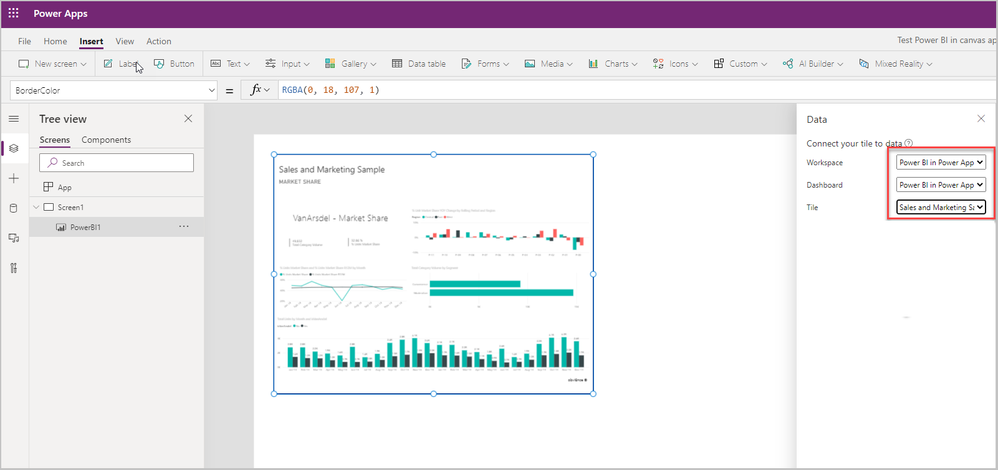Image resolution: width=998 pixels, height=470 pixels.
Task: Close the Tree view panel
Action: 188,118
